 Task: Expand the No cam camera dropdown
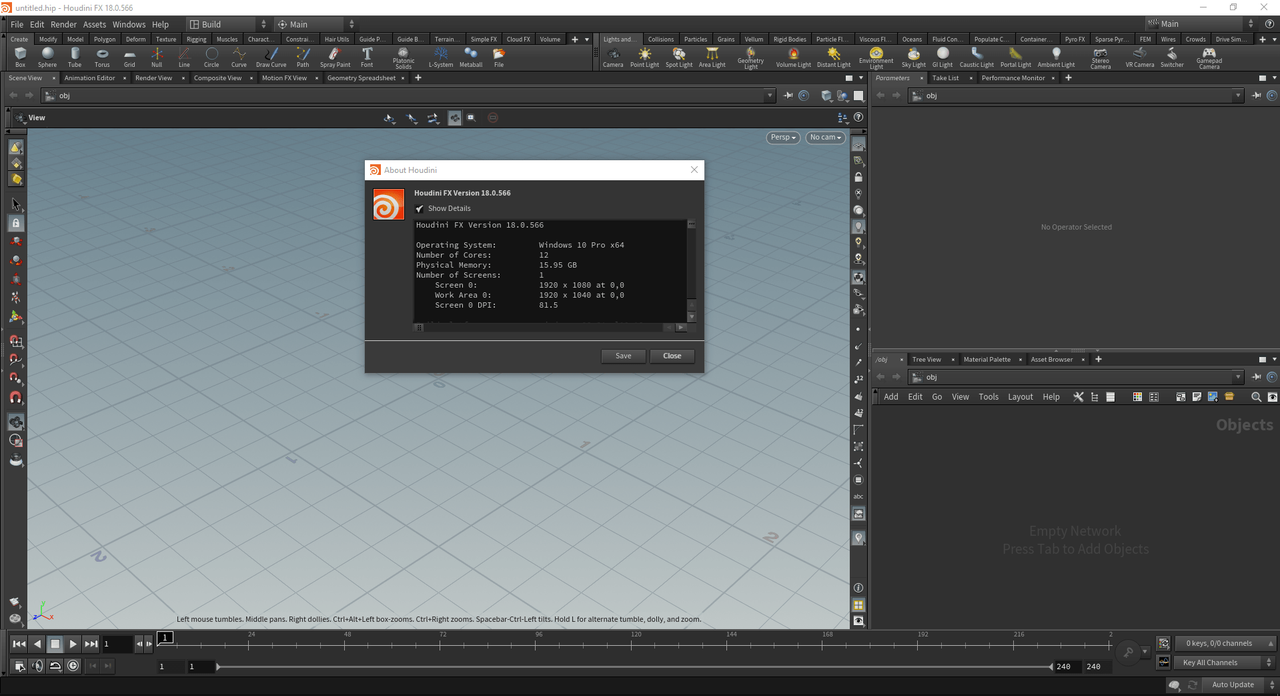[826, 137]
